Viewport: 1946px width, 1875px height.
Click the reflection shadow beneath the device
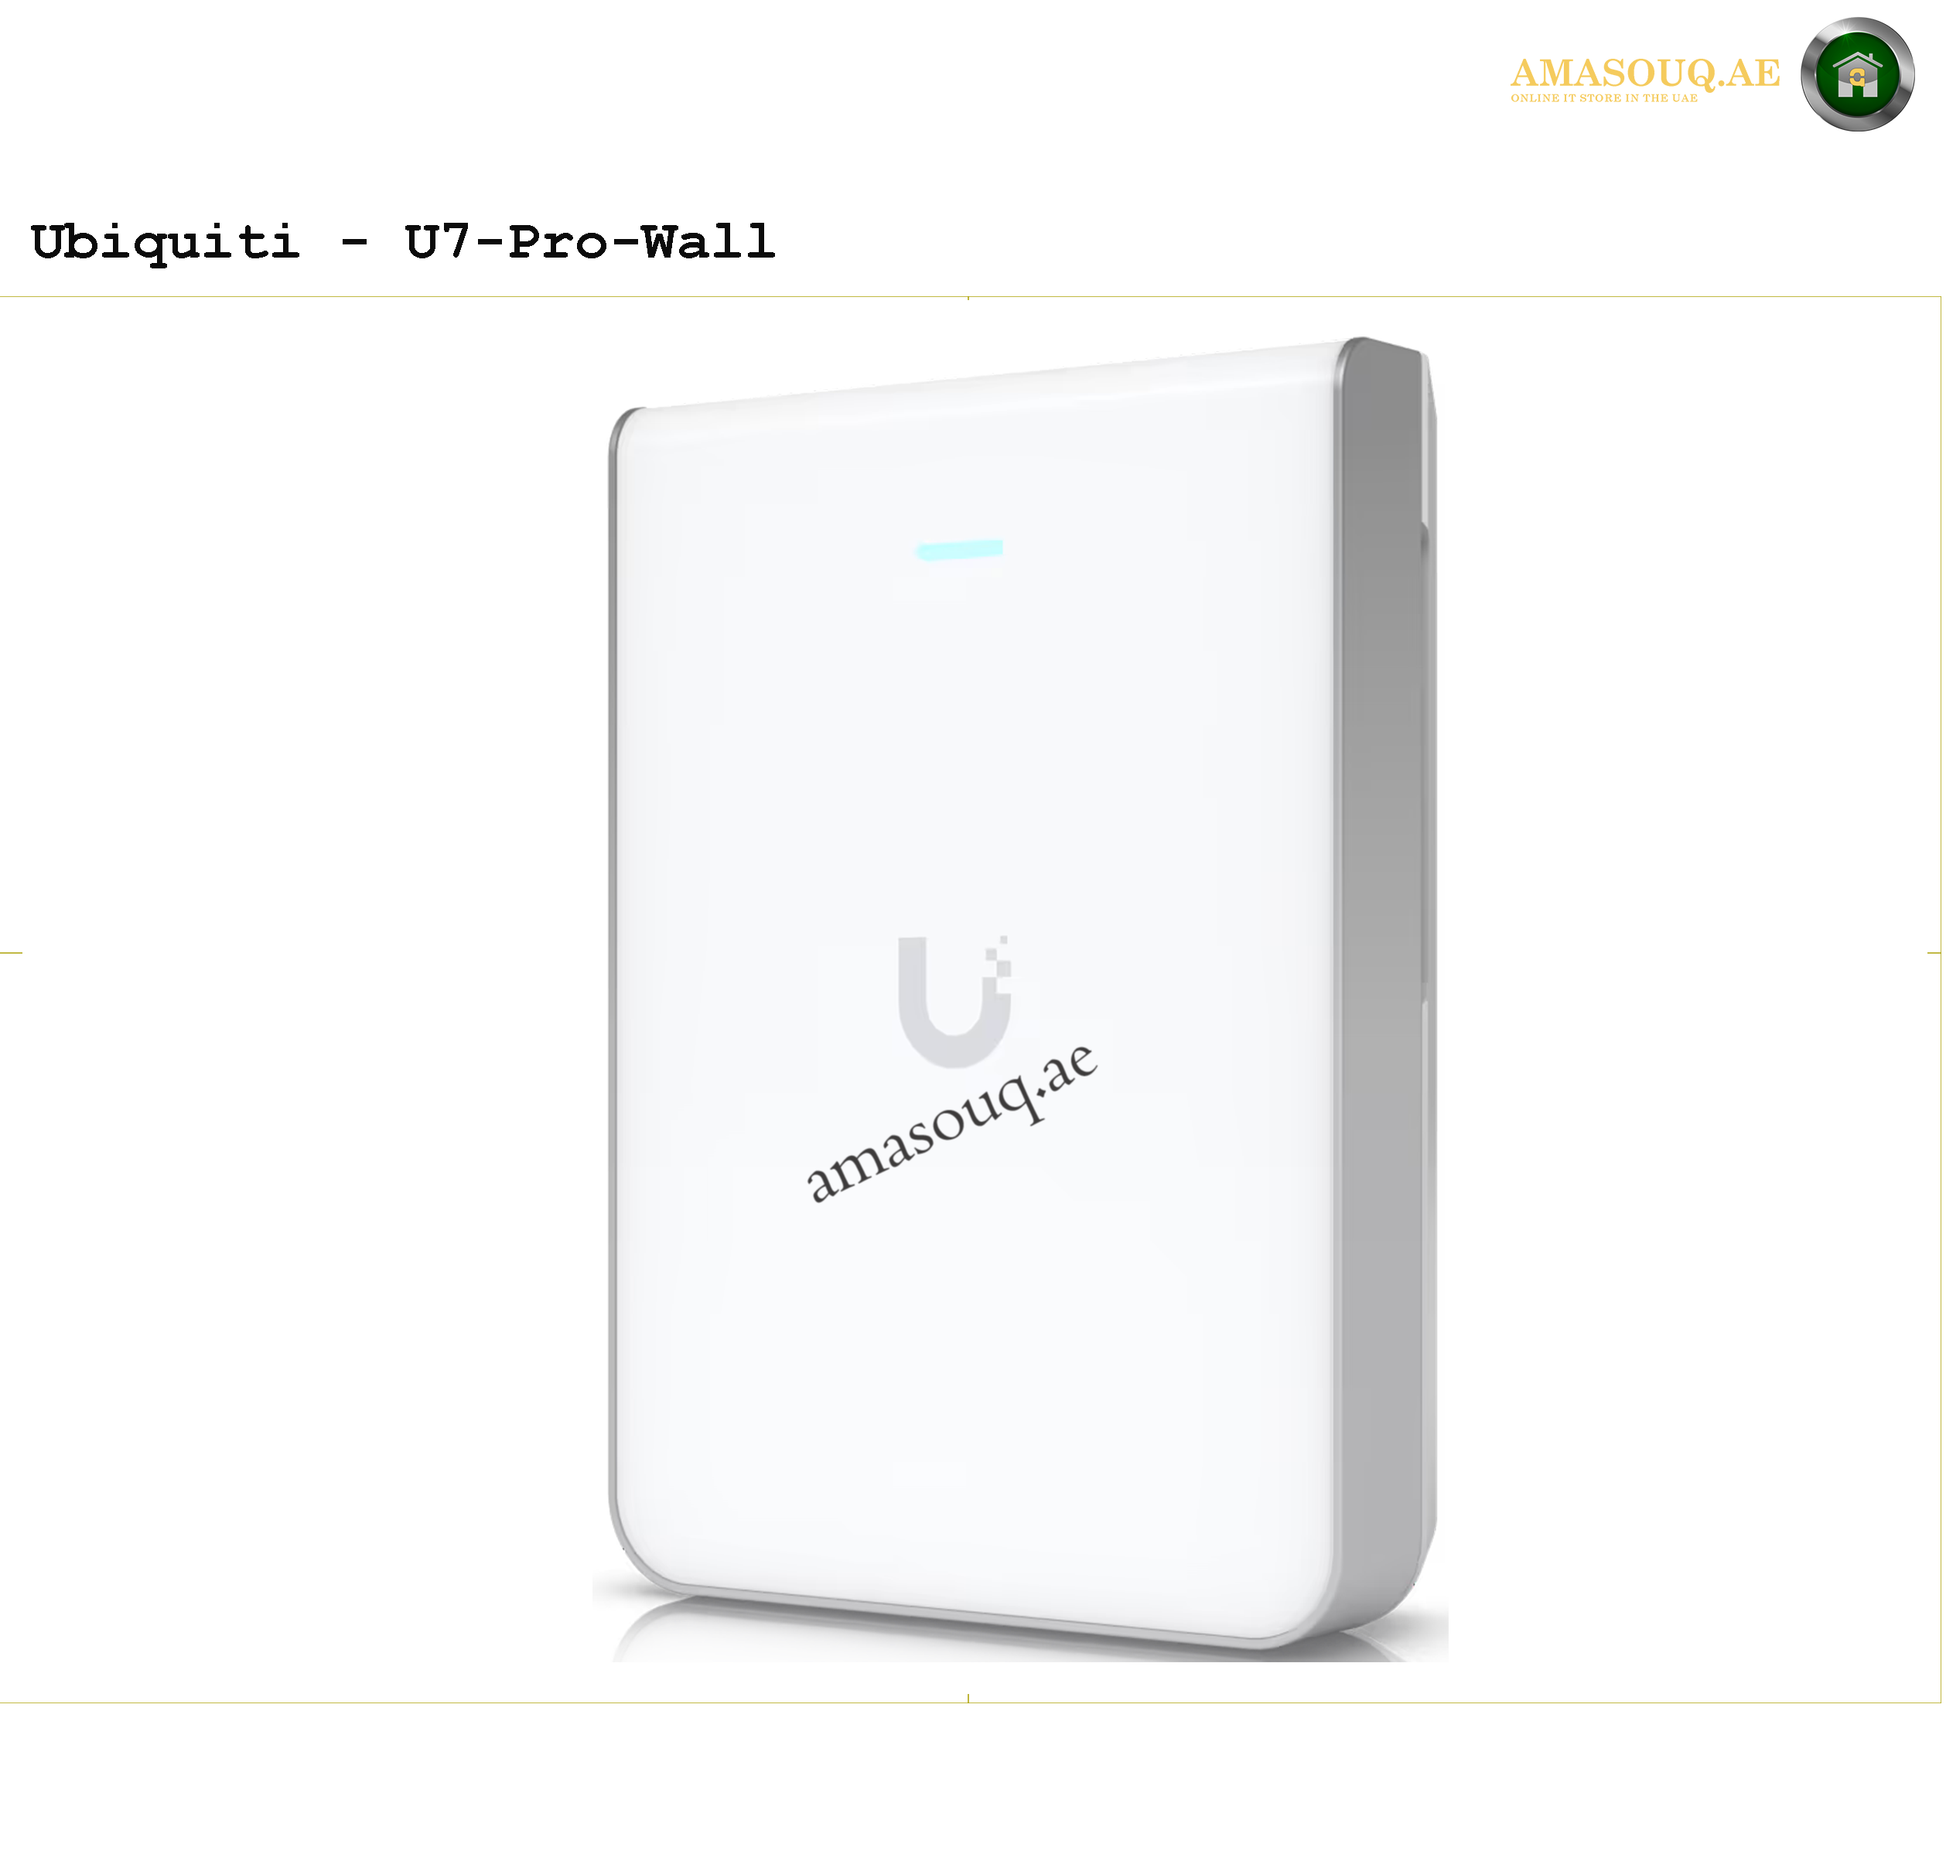1020,1640
